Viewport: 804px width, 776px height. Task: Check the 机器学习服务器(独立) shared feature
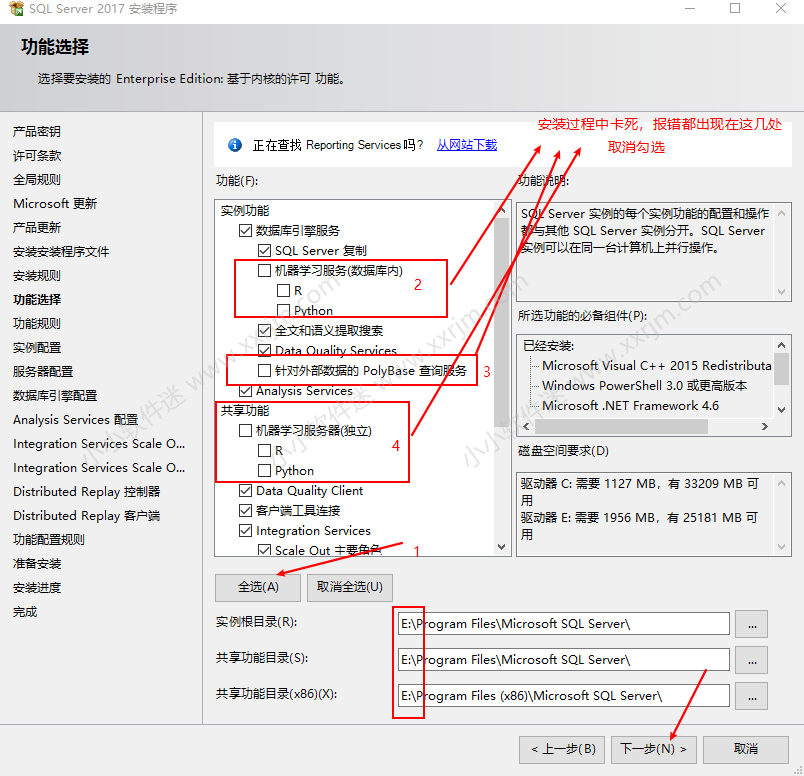(x=246, y=431)
